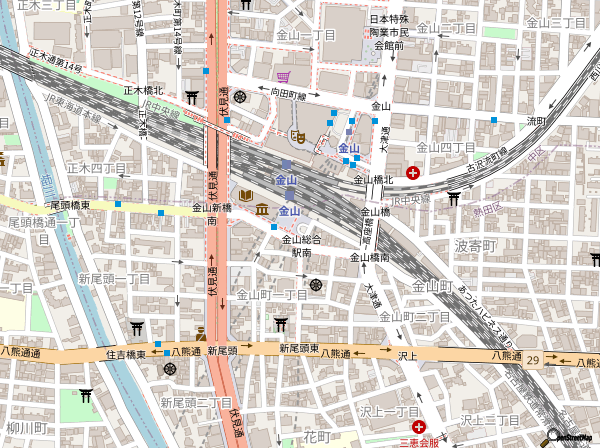Select the temple wheel icon near 金山町一丁目

point(316,285)
